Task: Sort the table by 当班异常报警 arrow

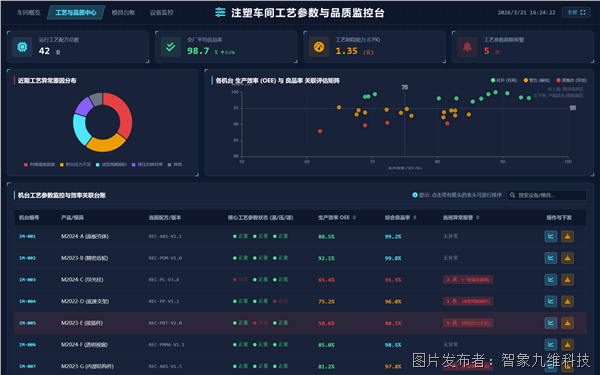Action: 478,217
